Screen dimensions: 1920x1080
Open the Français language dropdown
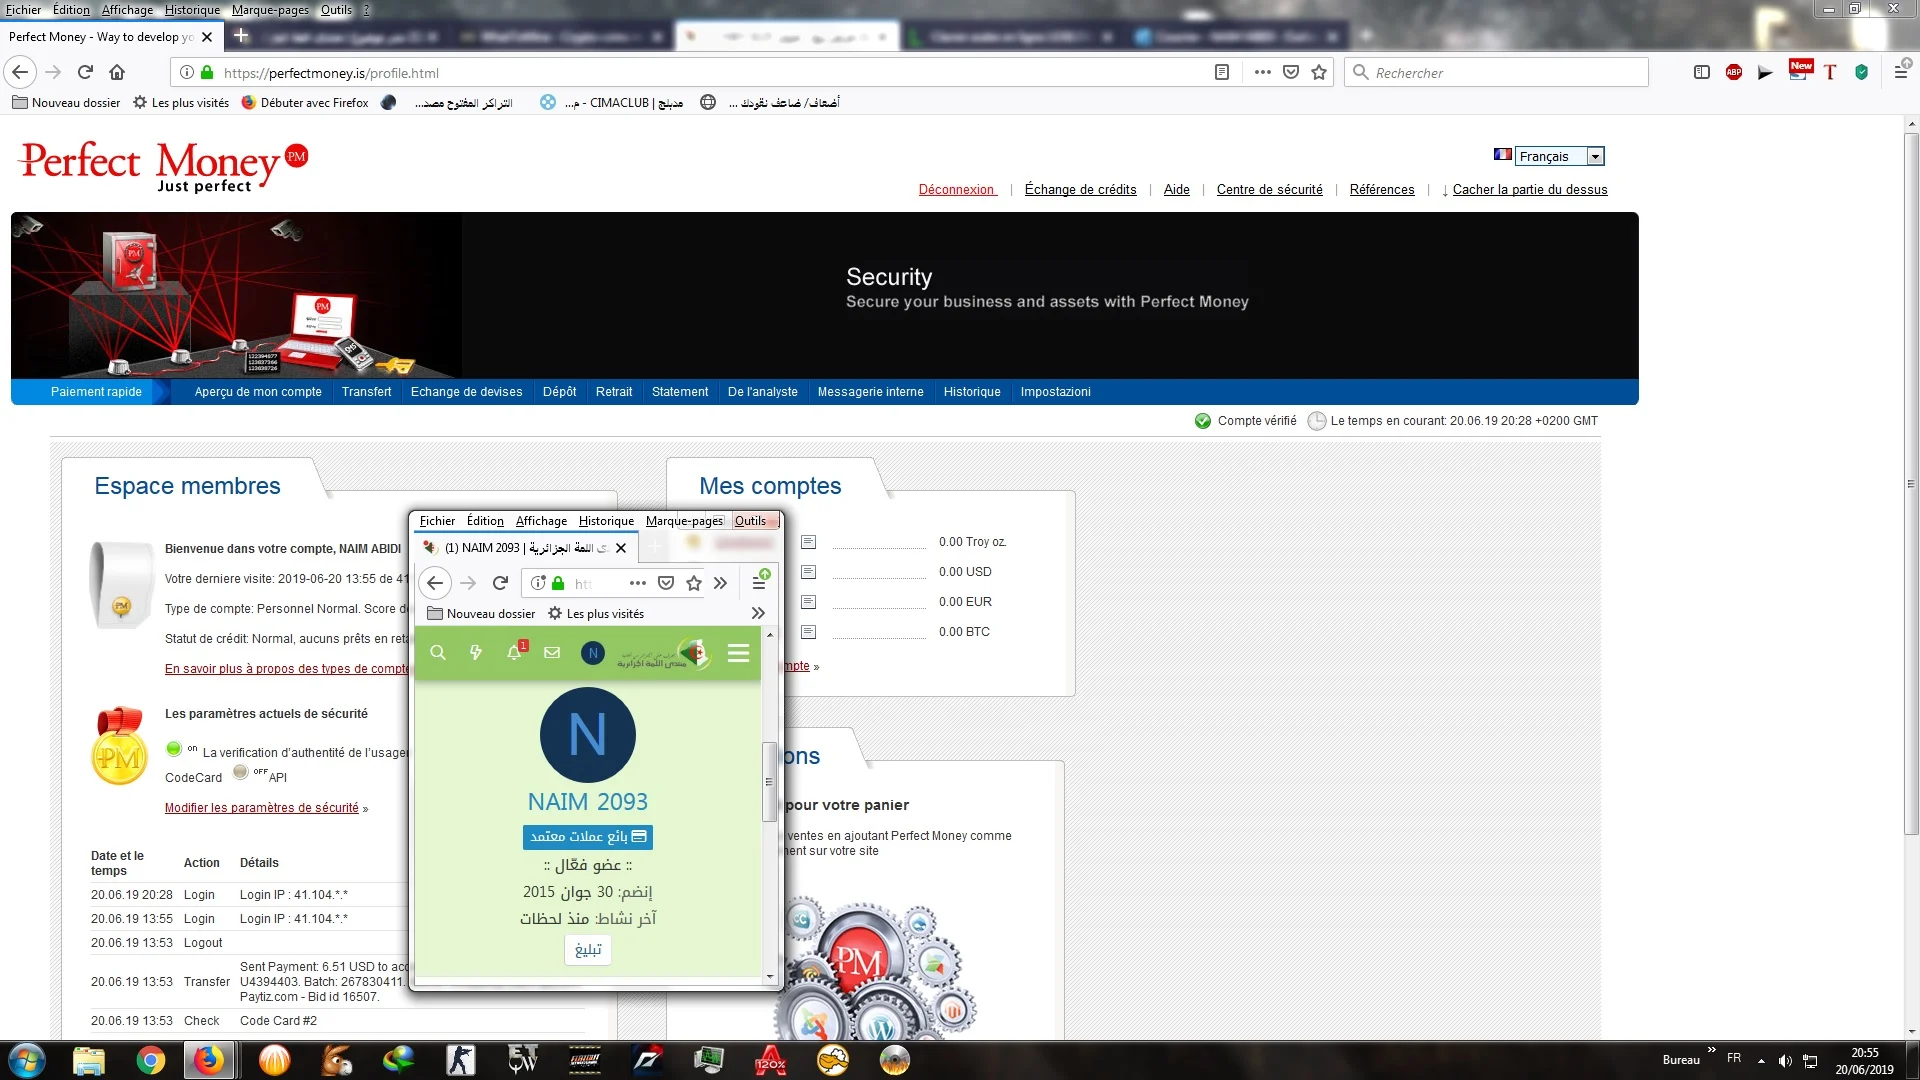pyautogui.click(x=1559, y=156)
